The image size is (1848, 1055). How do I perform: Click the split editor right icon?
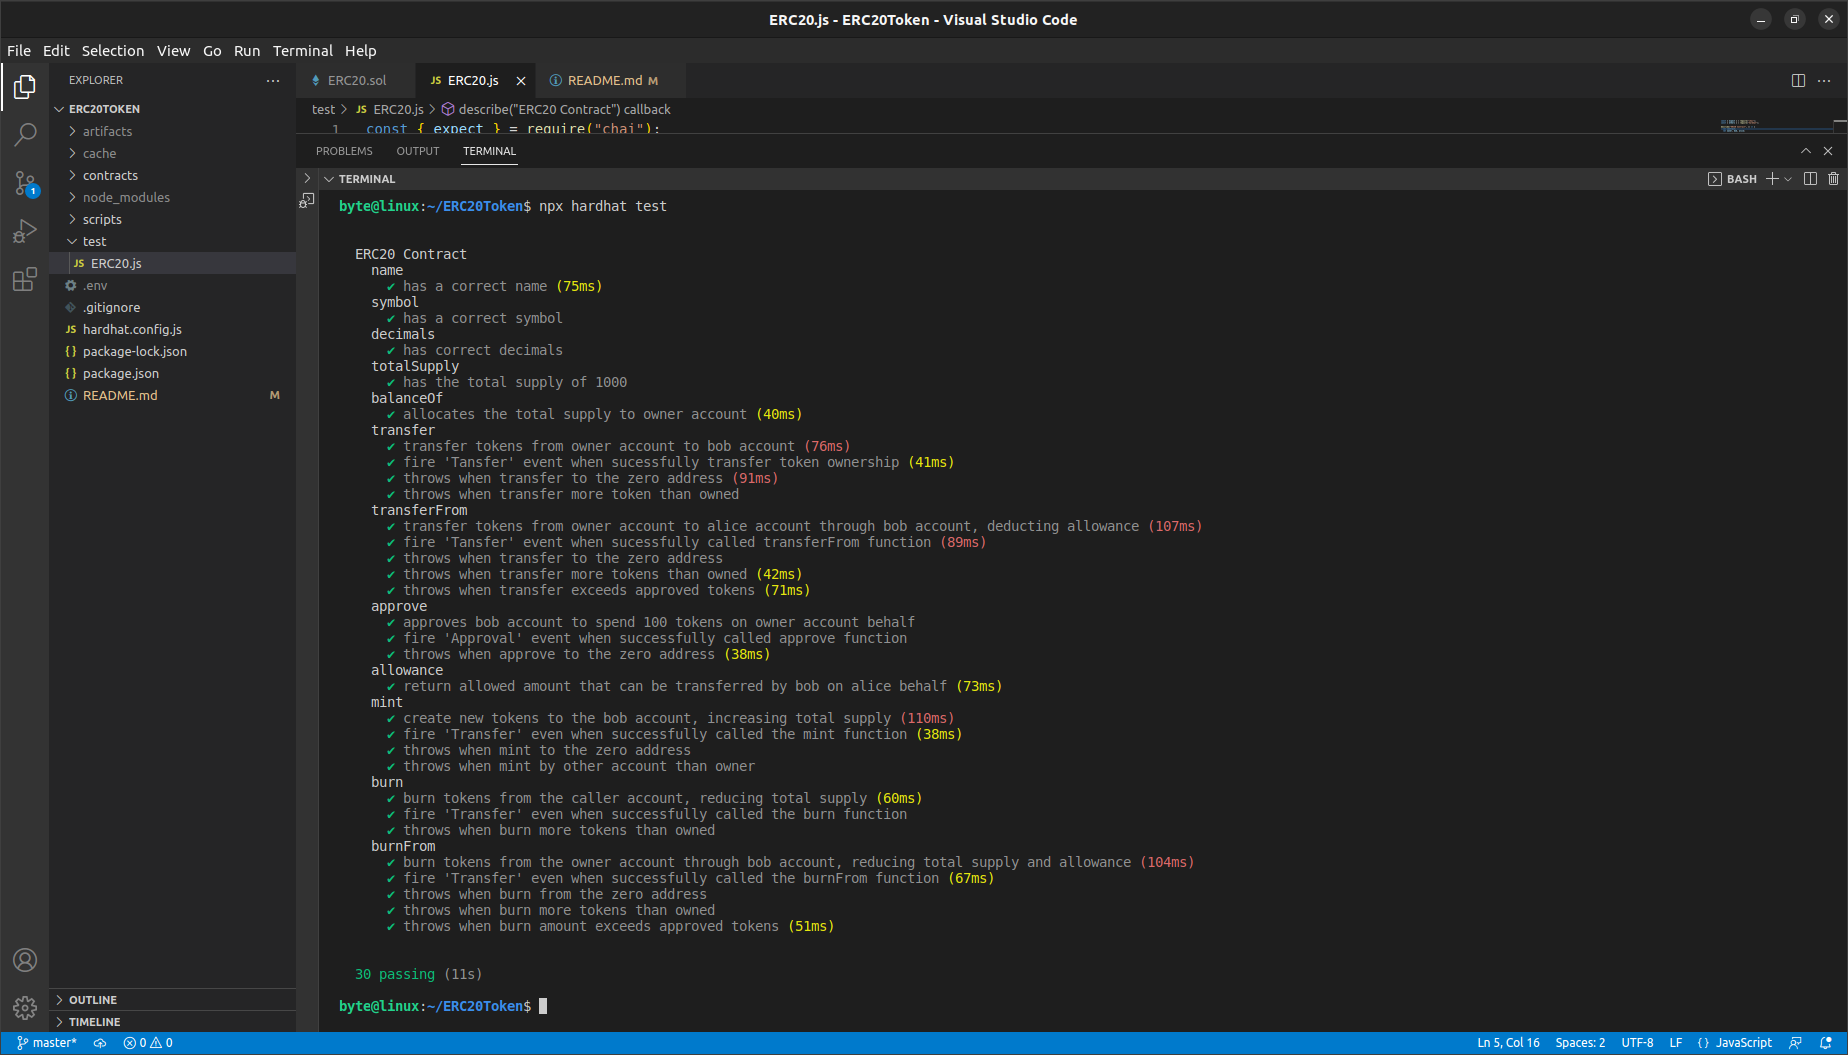pos(1798,80)
